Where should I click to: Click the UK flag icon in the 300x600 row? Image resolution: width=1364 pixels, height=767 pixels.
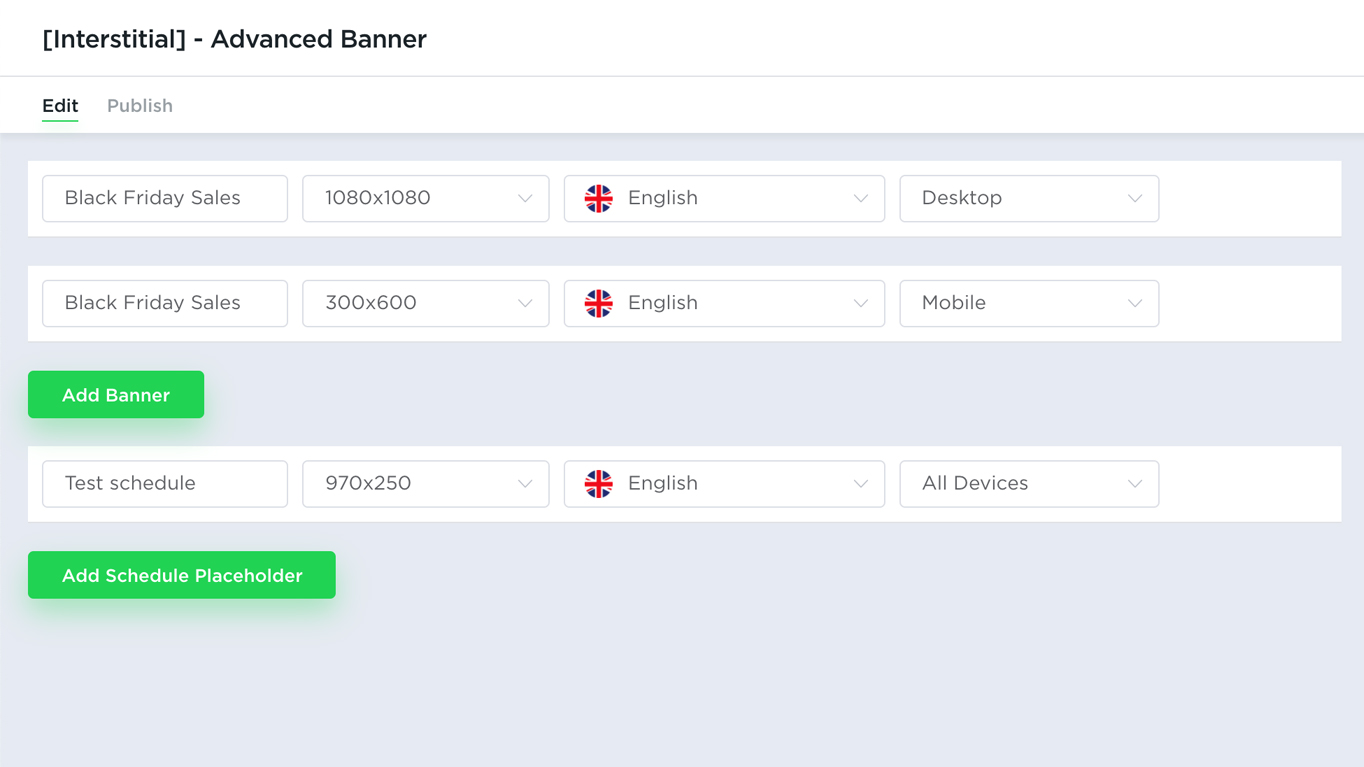598,303
